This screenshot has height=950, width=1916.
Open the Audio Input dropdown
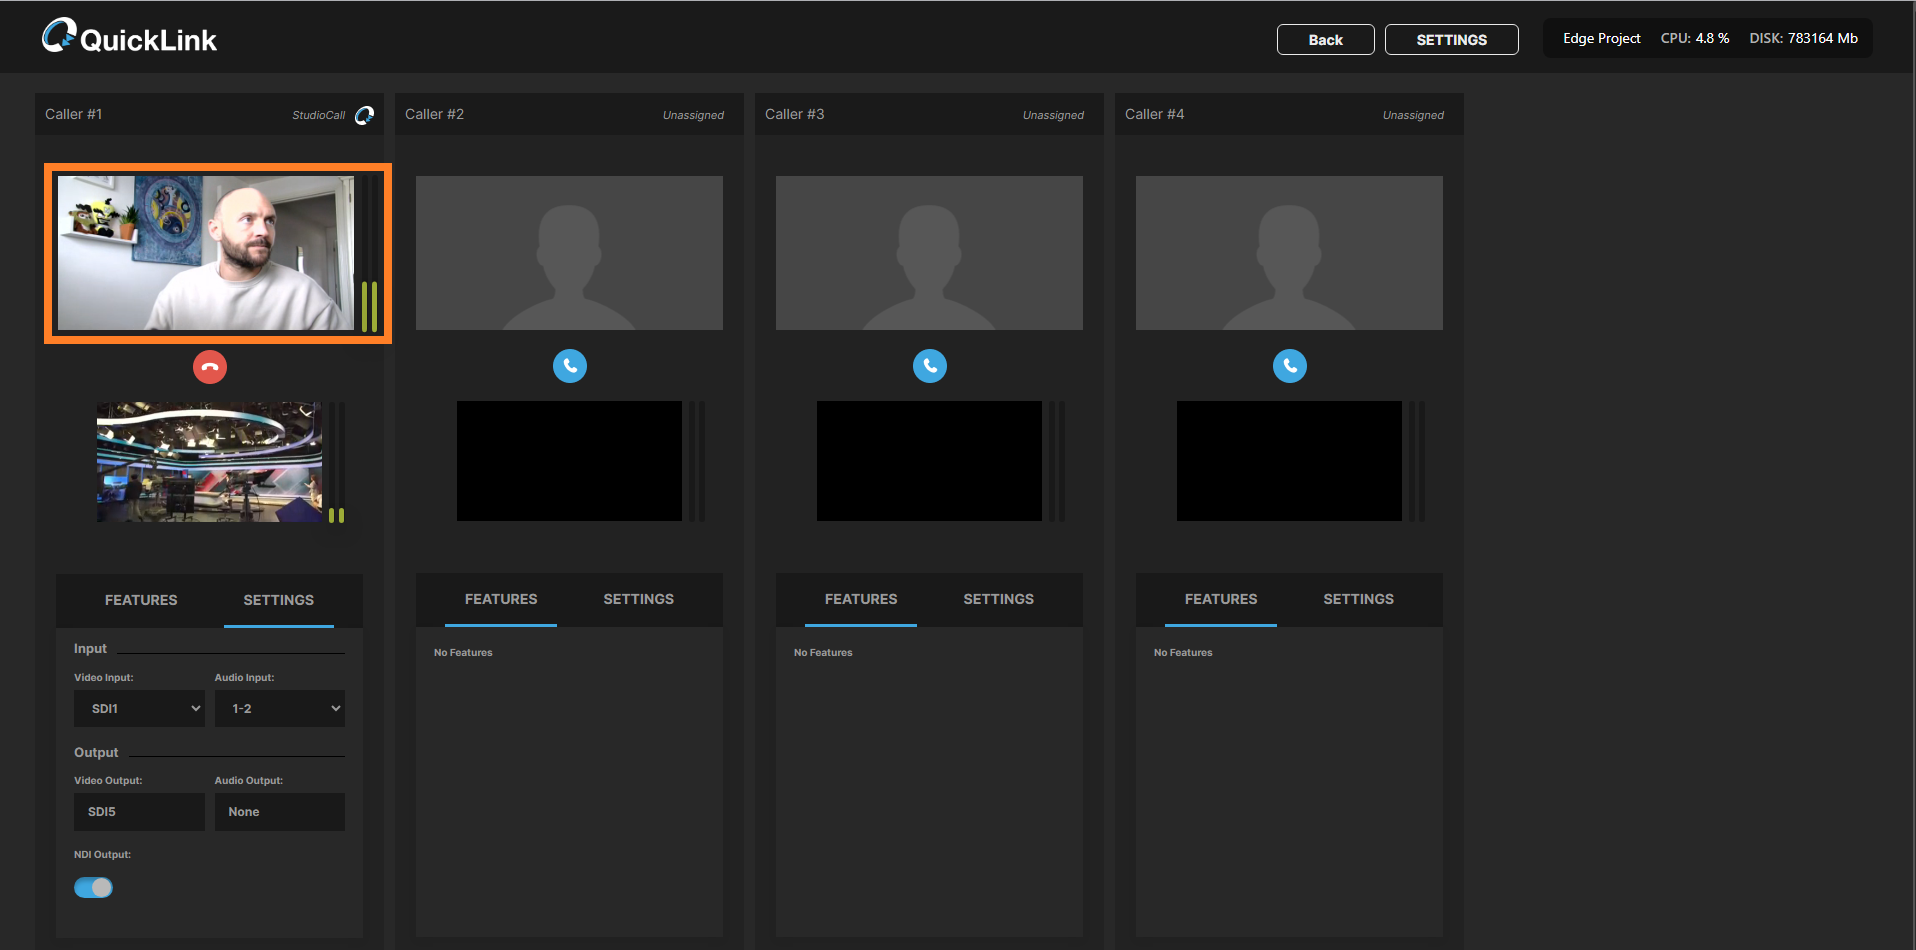(x=279, y=708)
